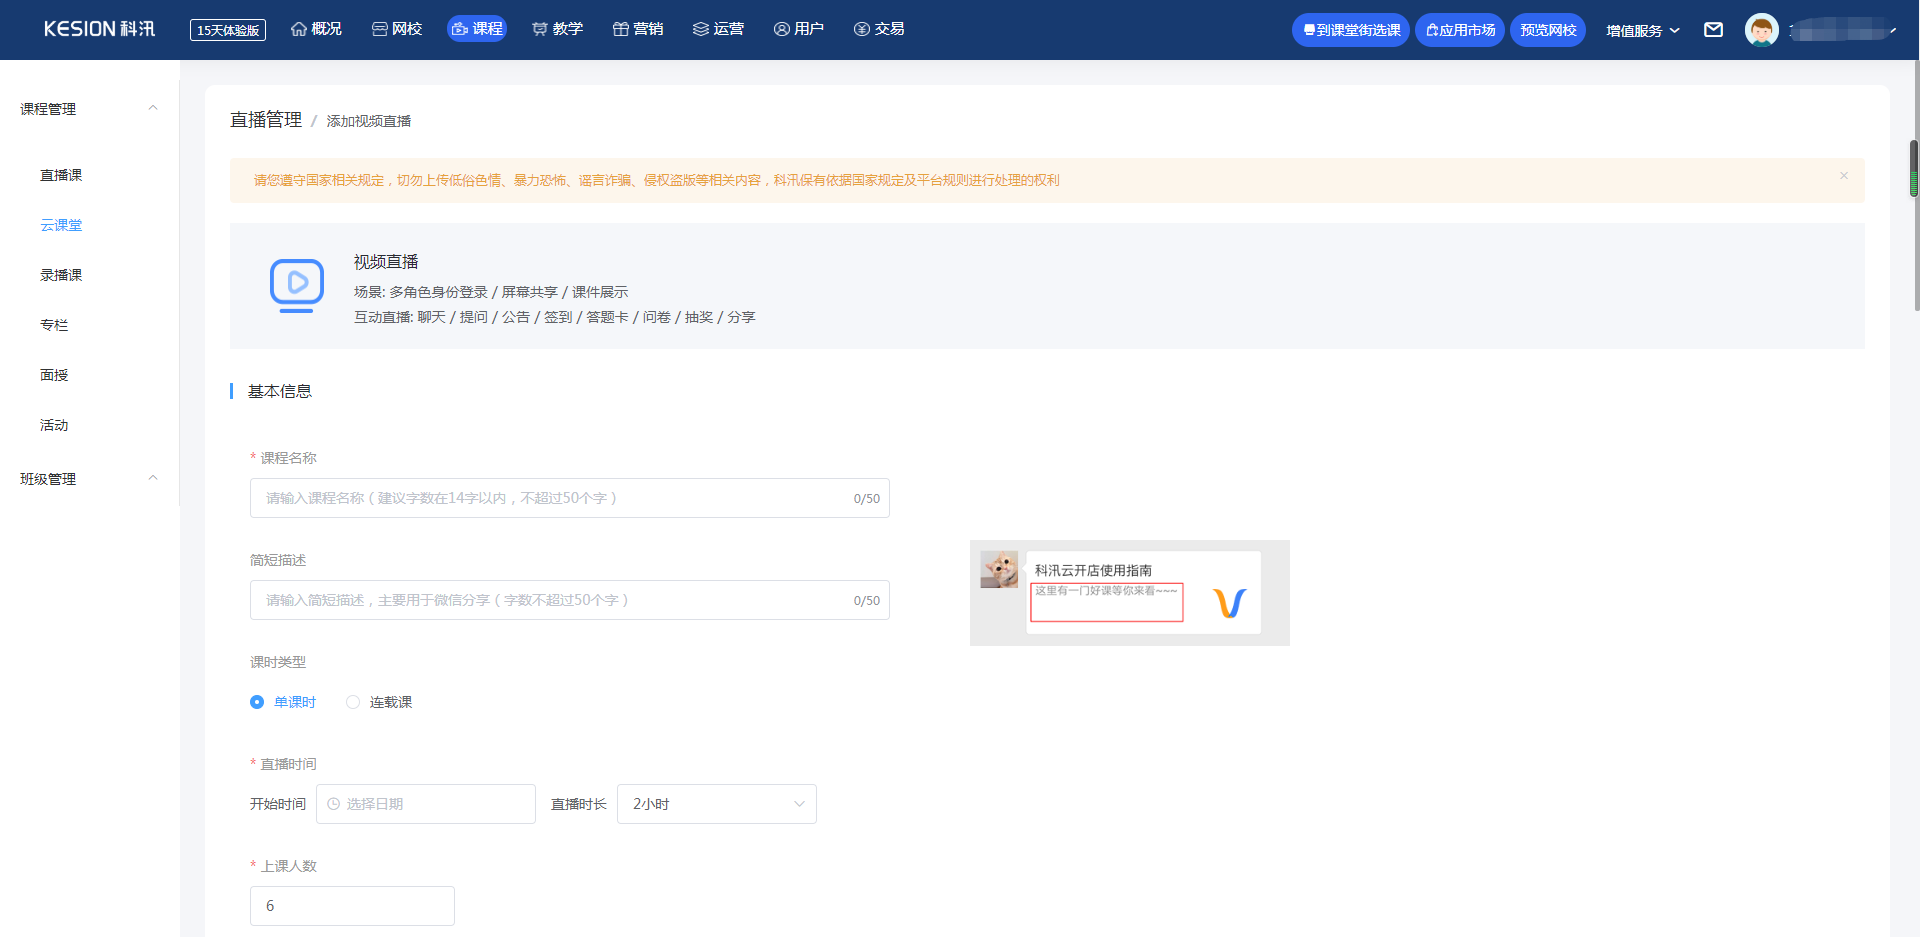Select the 单课时 radio option
The image size is (1920, 937).
click(257, 702)
